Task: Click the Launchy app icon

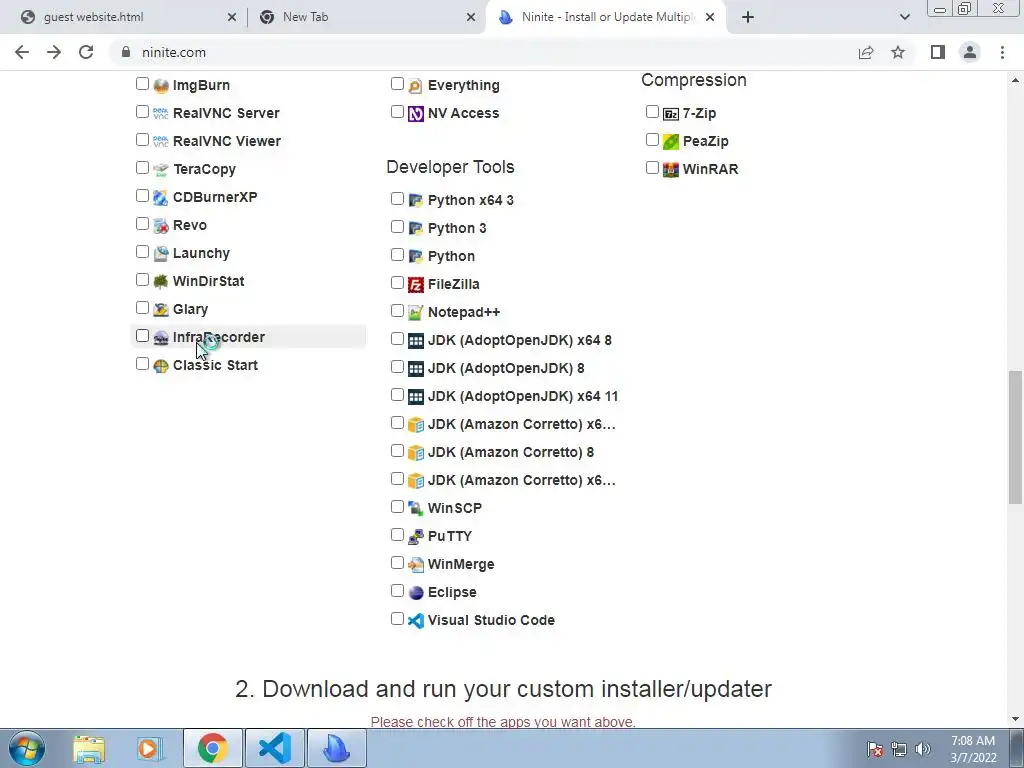Action: tap(161, 254)
